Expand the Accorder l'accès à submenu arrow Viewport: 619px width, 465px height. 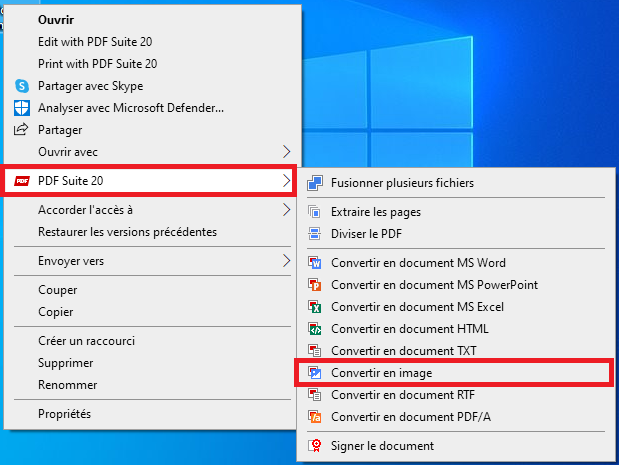(x=287, y=210)
